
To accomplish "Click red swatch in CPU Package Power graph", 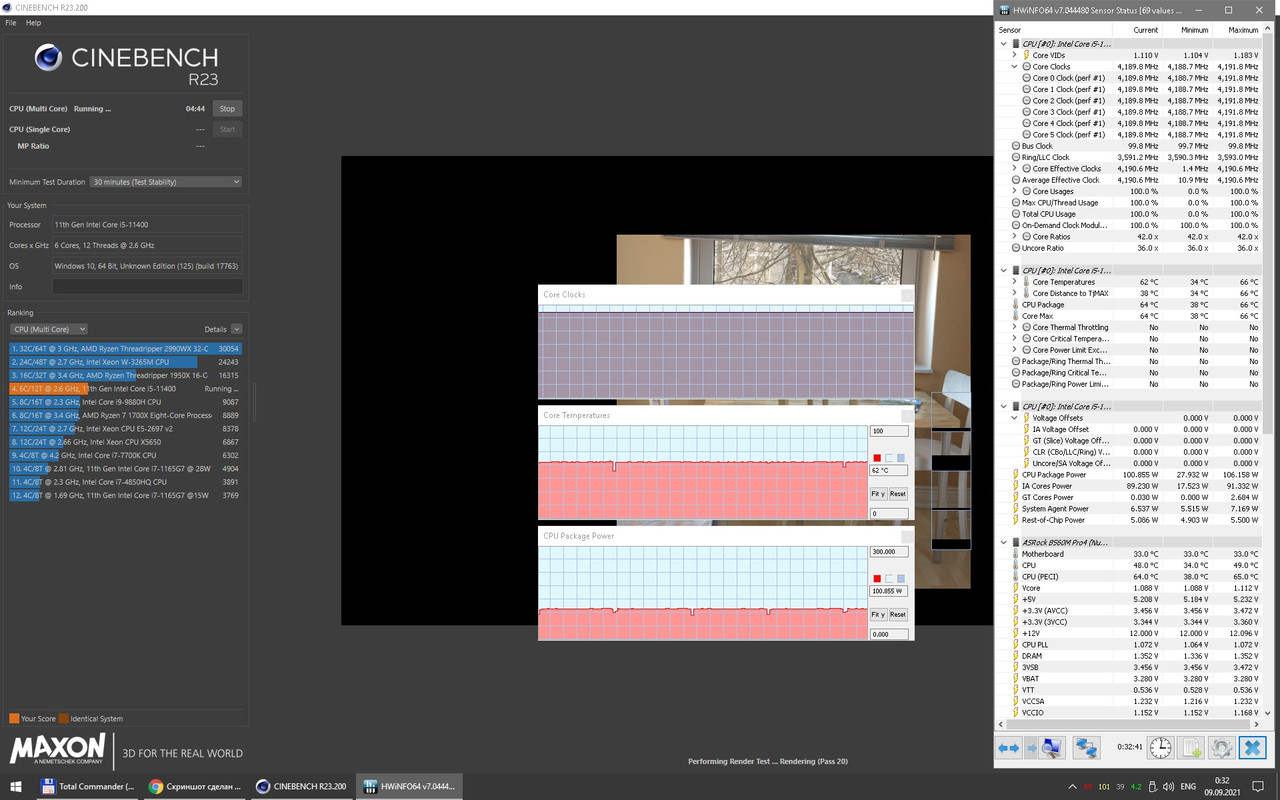I will (877, 578).
